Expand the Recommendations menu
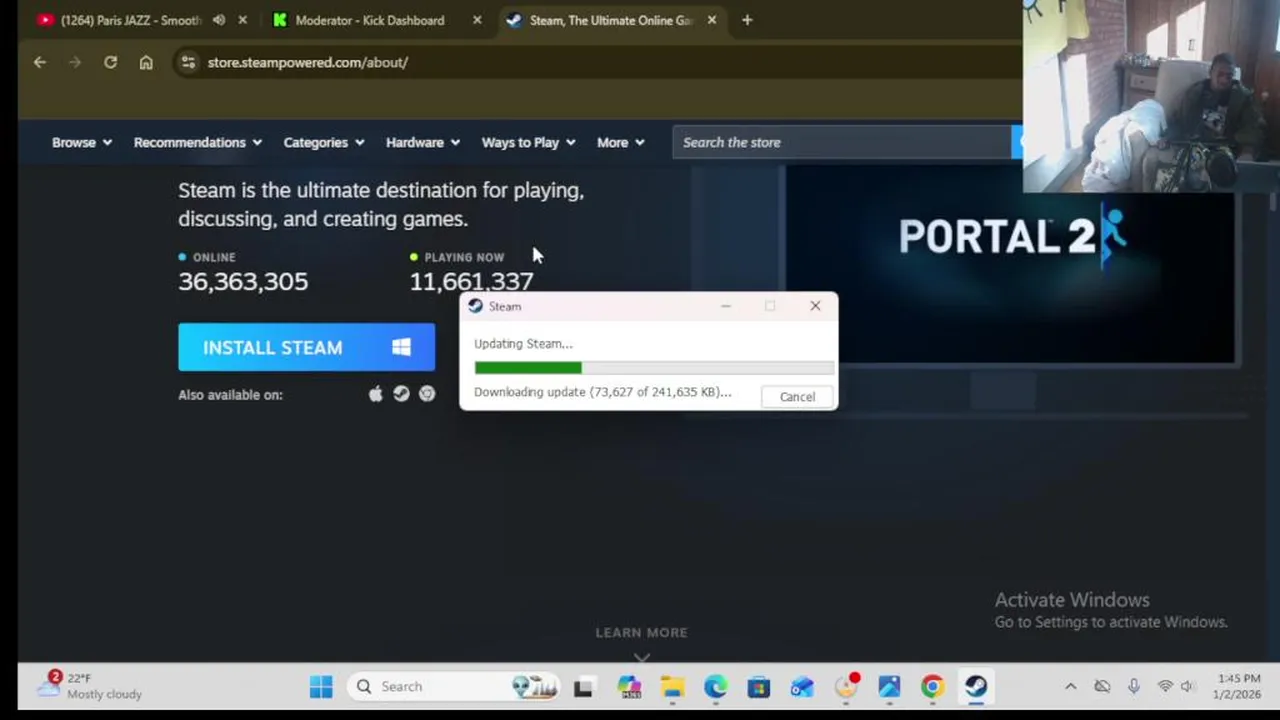 click(198, 142)
